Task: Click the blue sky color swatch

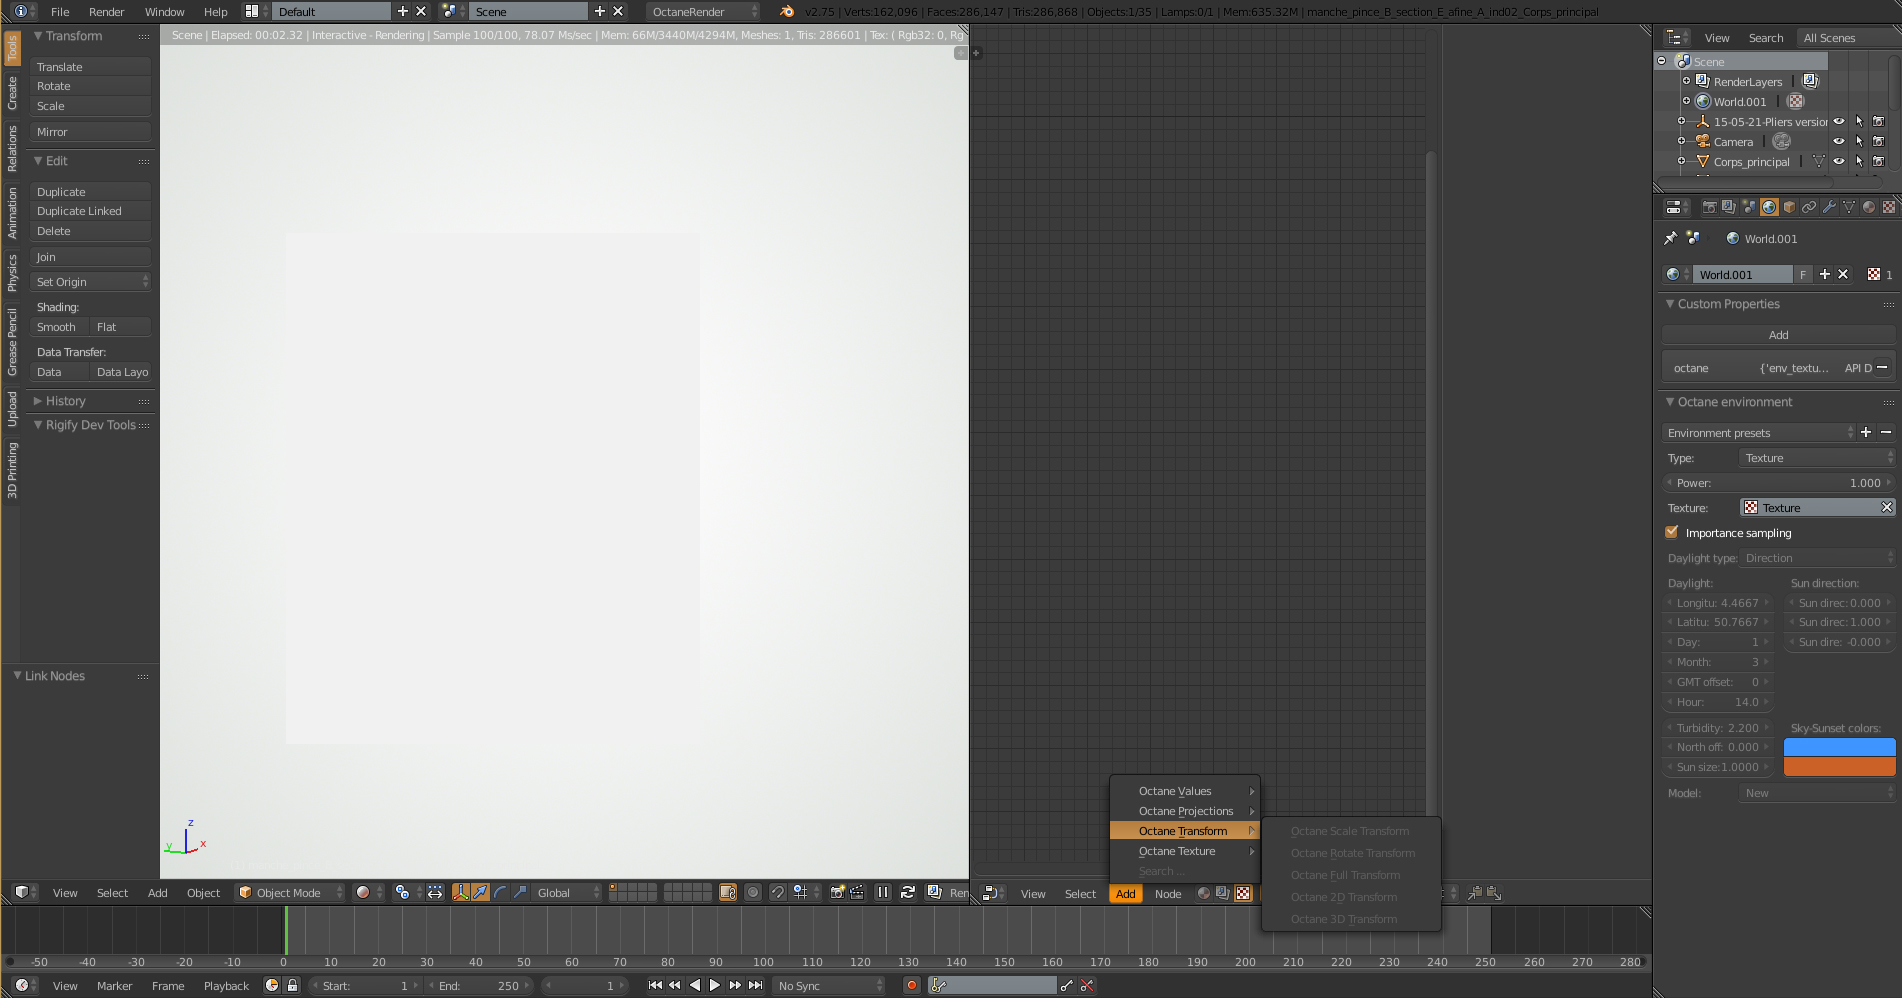Action: [x=1839, y=747]
